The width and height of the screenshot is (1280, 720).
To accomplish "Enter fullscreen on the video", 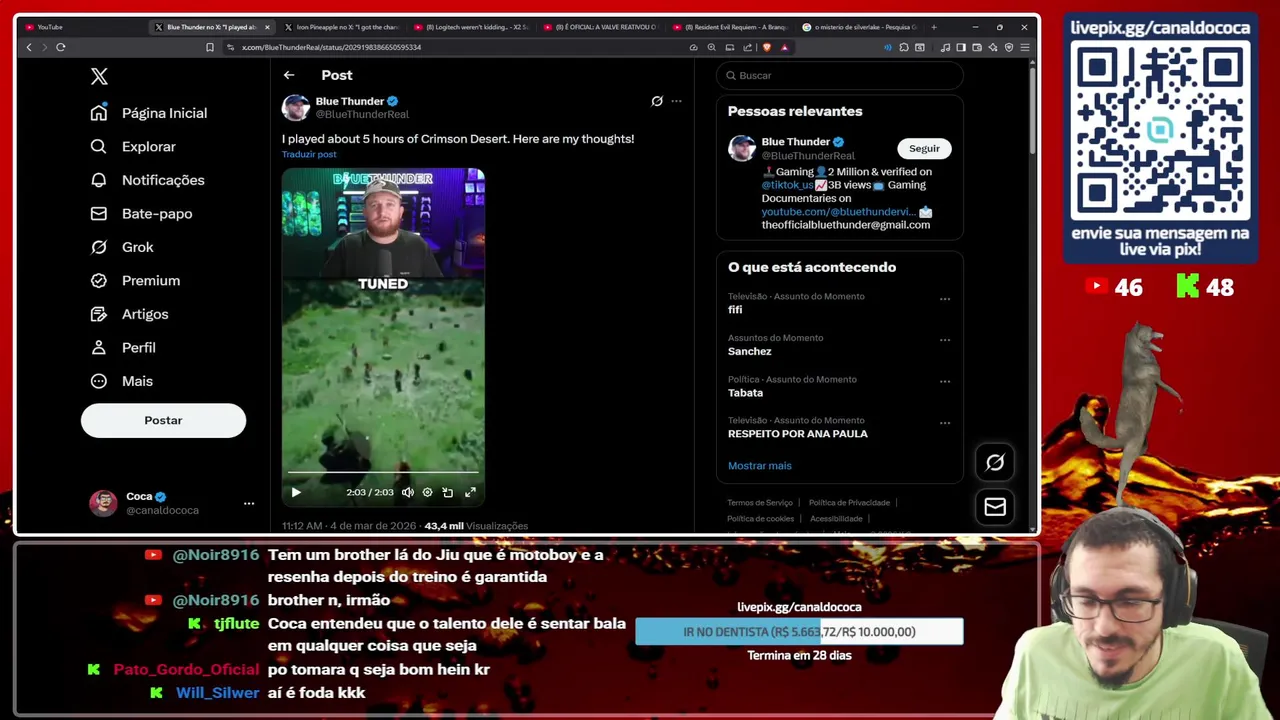I will 470,492.
